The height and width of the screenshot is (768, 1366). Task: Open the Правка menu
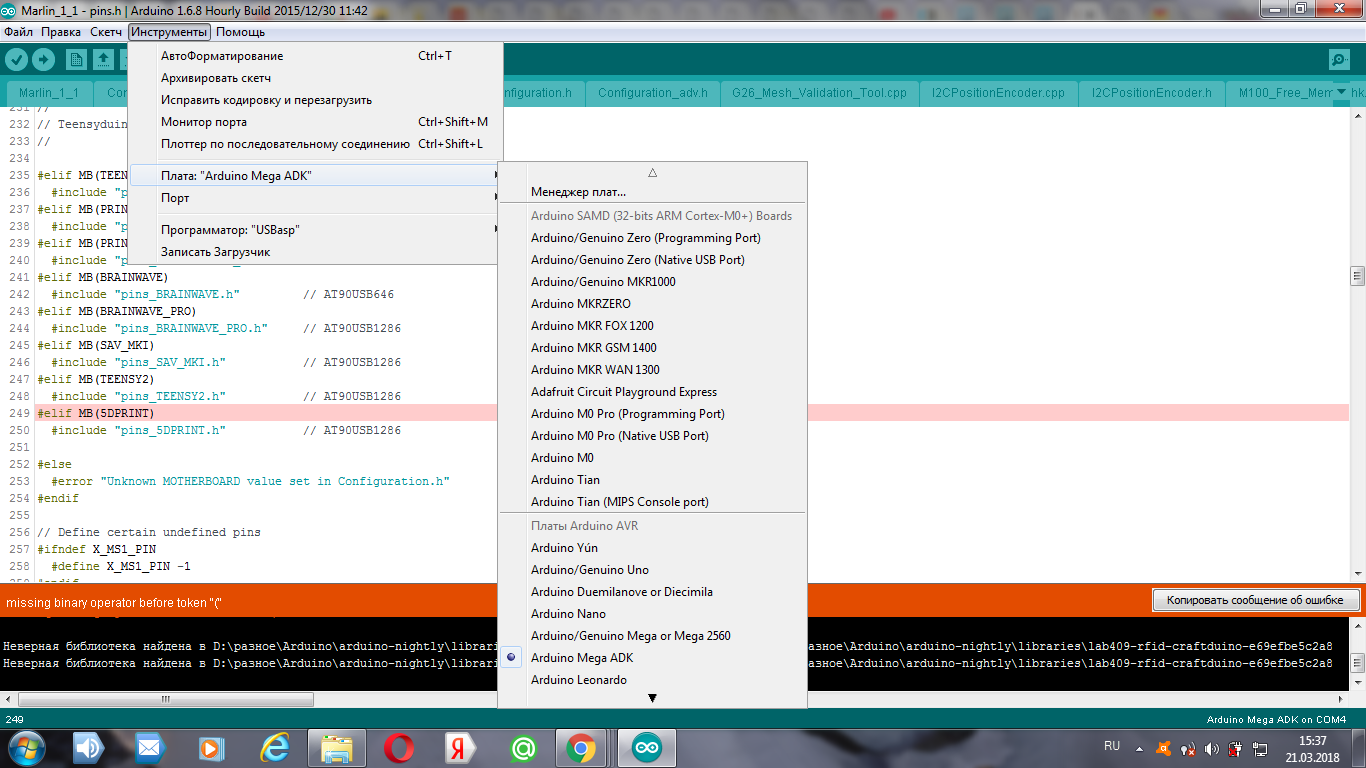pos(61,32)
